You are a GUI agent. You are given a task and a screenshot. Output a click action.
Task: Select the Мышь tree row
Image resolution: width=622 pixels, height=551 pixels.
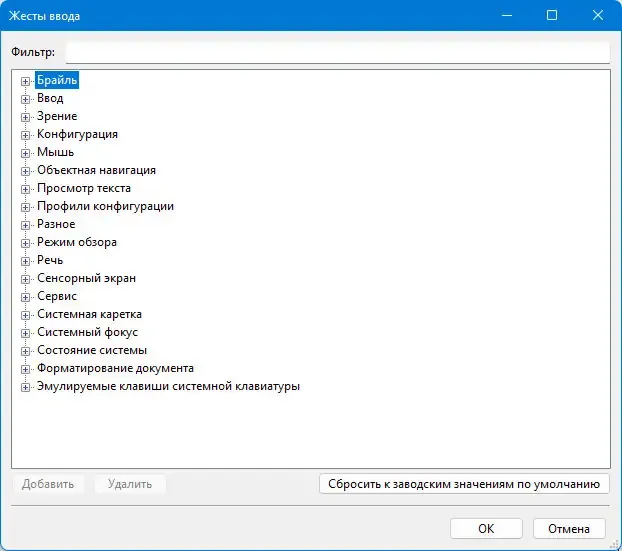click(56, 152)
